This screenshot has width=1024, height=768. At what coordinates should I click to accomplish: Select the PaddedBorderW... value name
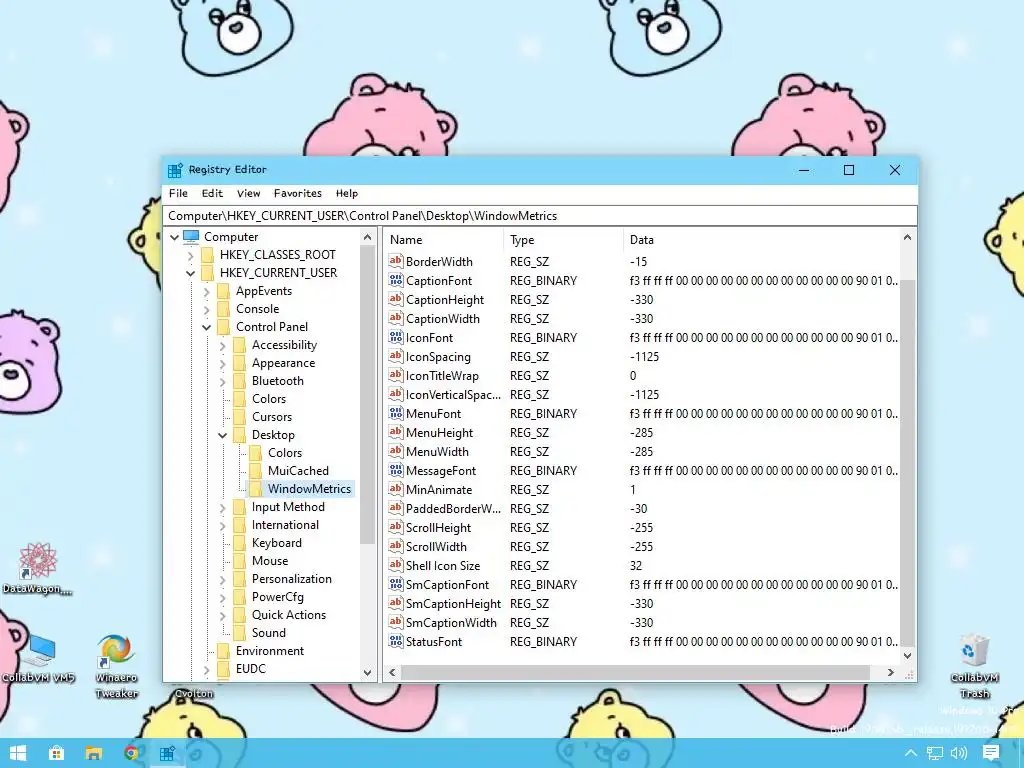click(453, 509)
